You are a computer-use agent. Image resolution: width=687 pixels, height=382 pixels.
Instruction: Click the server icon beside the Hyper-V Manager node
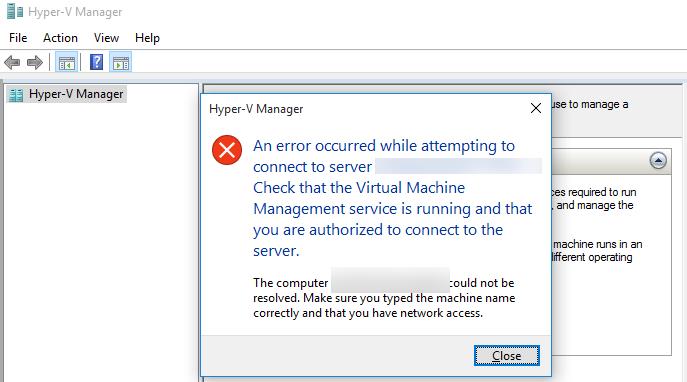pos(16,95)
